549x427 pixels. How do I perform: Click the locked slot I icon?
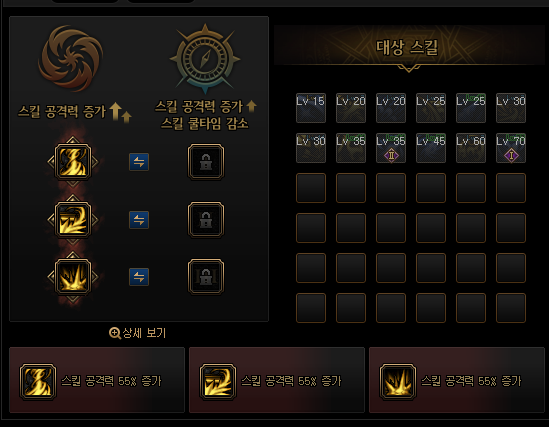pos(206,162)
